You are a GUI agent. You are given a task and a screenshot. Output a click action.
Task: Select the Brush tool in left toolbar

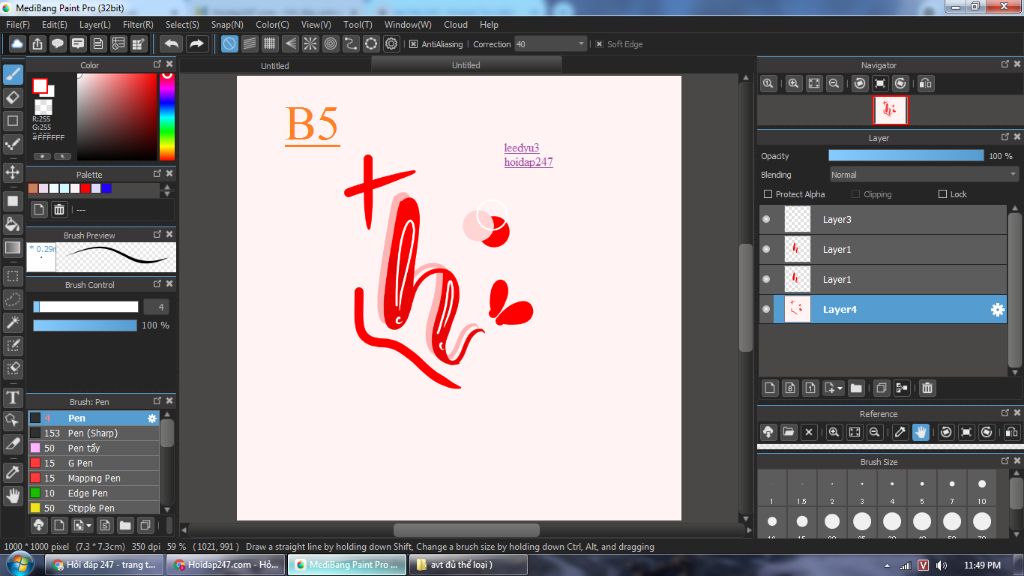[12, 74]
